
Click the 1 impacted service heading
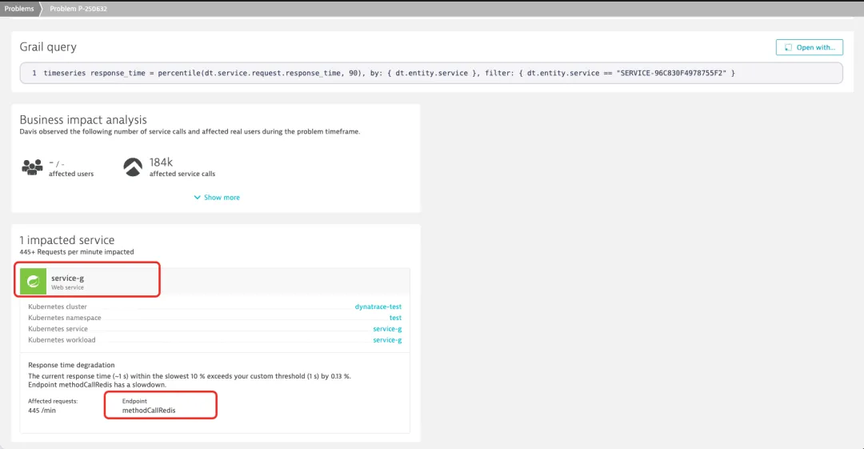pyautogui.click(x=67, y=240)
